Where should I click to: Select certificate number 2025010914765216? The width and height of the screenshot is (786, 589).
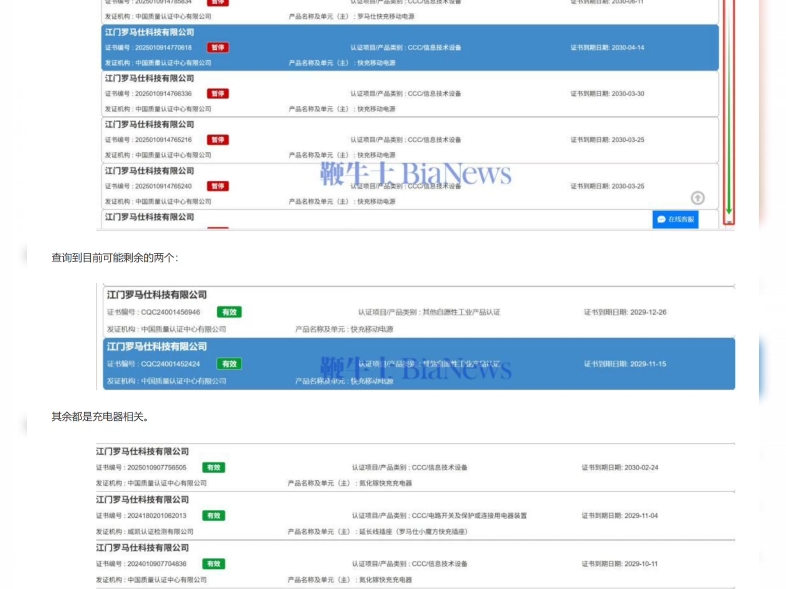[x=163, y=140]
